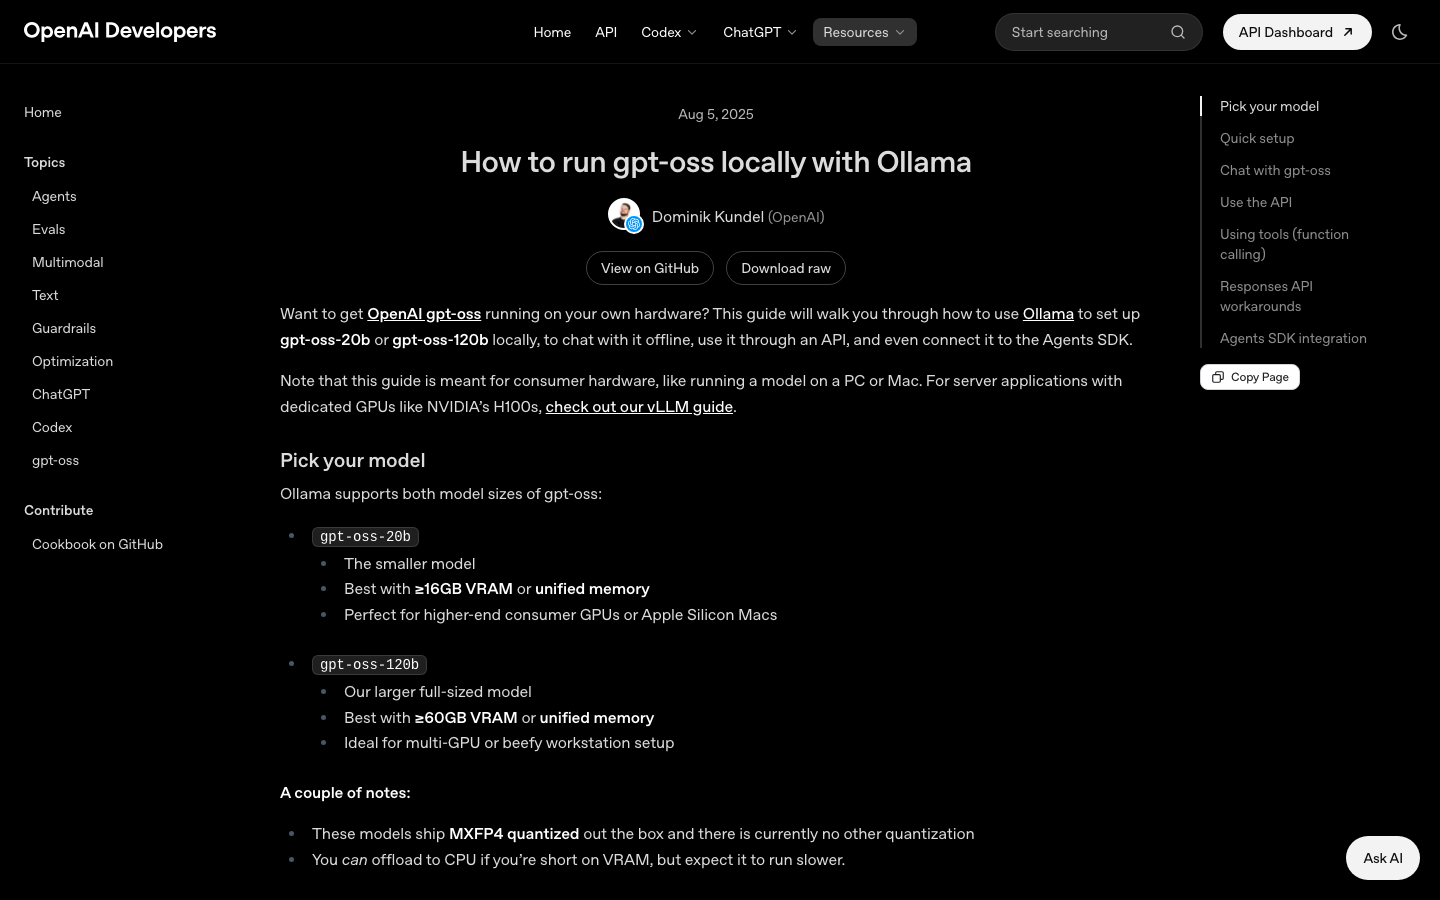The height and width of the screenshot is (900, 1440).
Task: Expand the Codex dropdown menu
Action: point(669,32)
